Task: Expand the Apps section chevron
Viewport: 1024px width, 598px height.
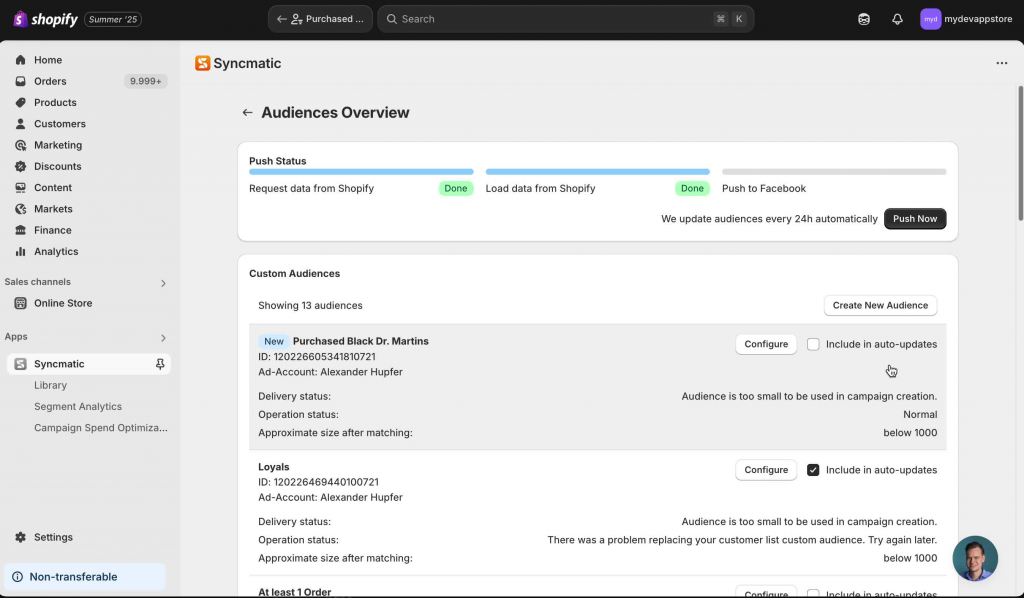Action: (x=163, y=338)
